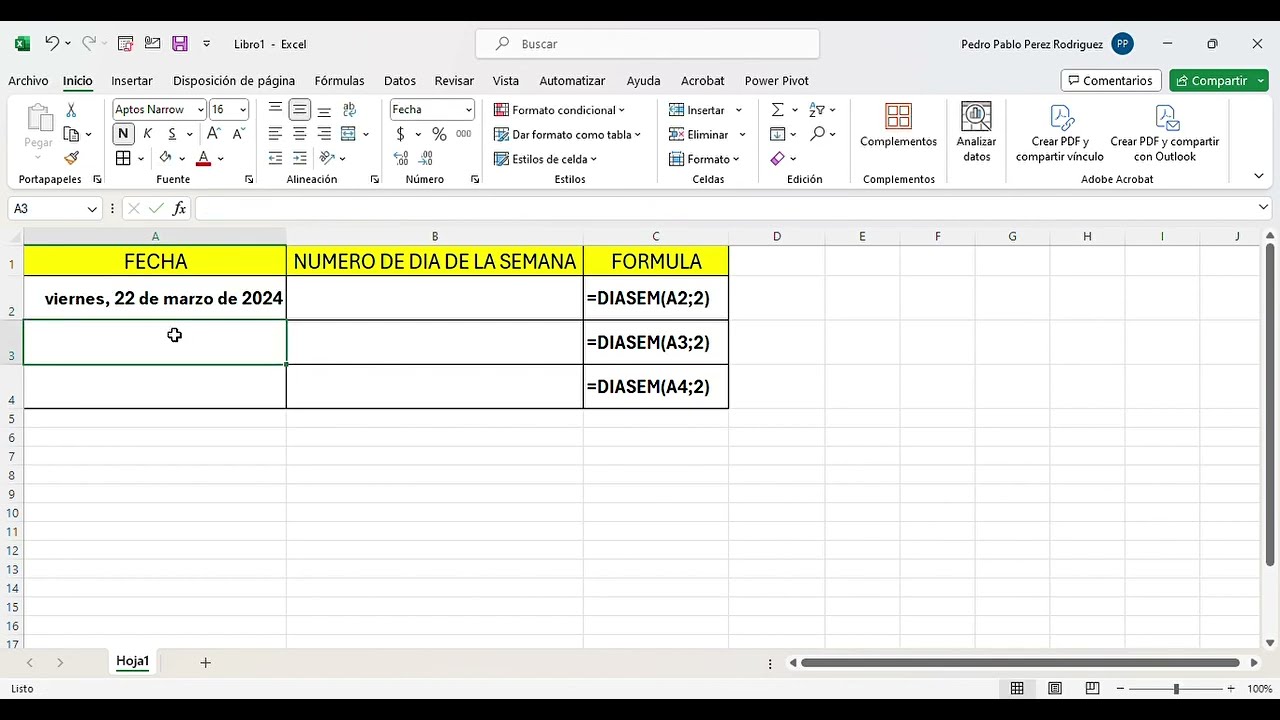Add a new sheet with plus button
Image resolution: width=1280 pixels, height=720 pixels.
click(205, 662)
